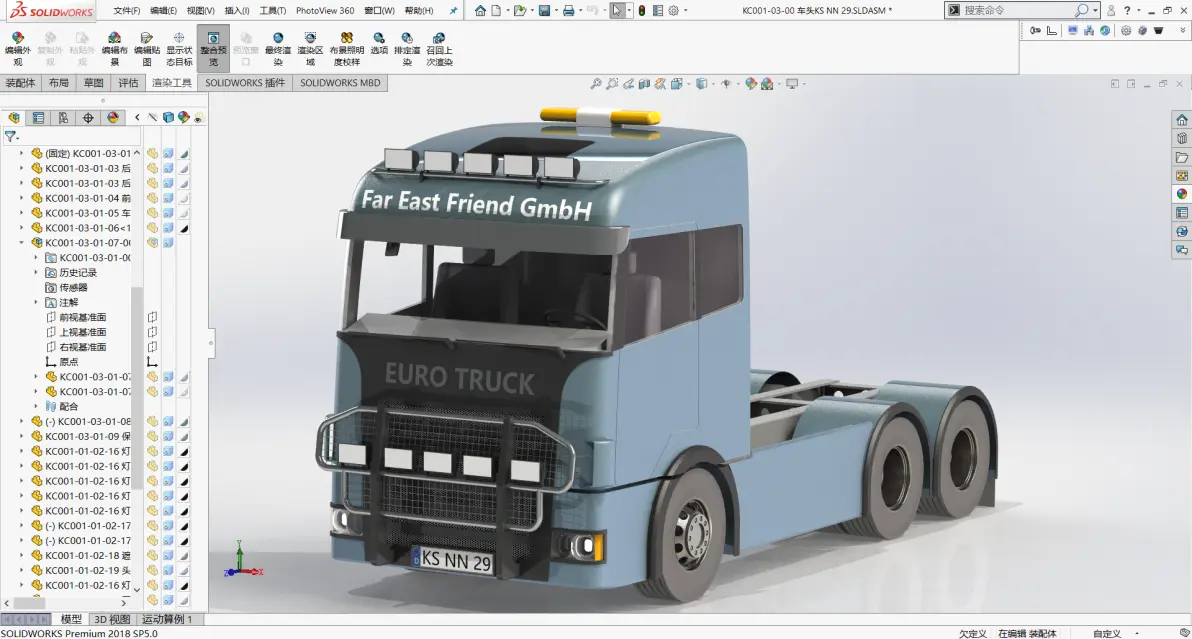This screenshot has height=639, width=1192.
Task: Select the ConfigurationManager tab icon
Action: tap(63, 118)
